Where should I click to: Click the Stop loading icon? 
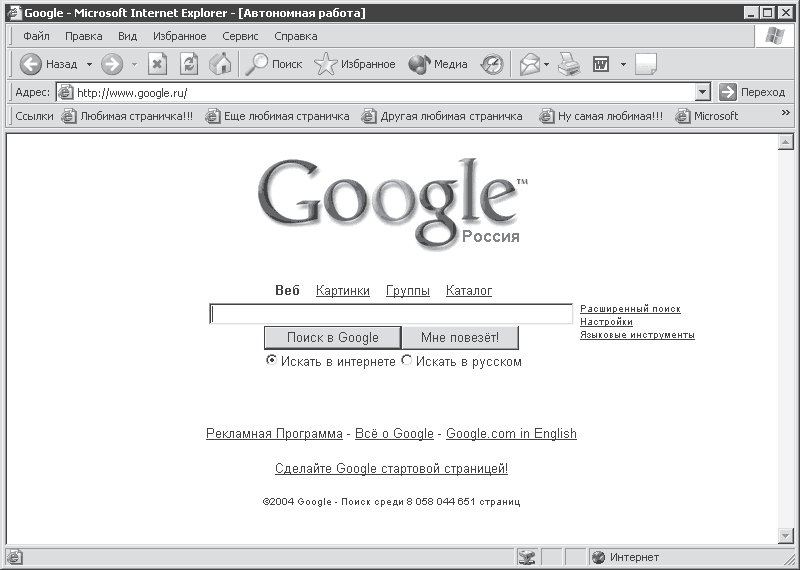158,64
